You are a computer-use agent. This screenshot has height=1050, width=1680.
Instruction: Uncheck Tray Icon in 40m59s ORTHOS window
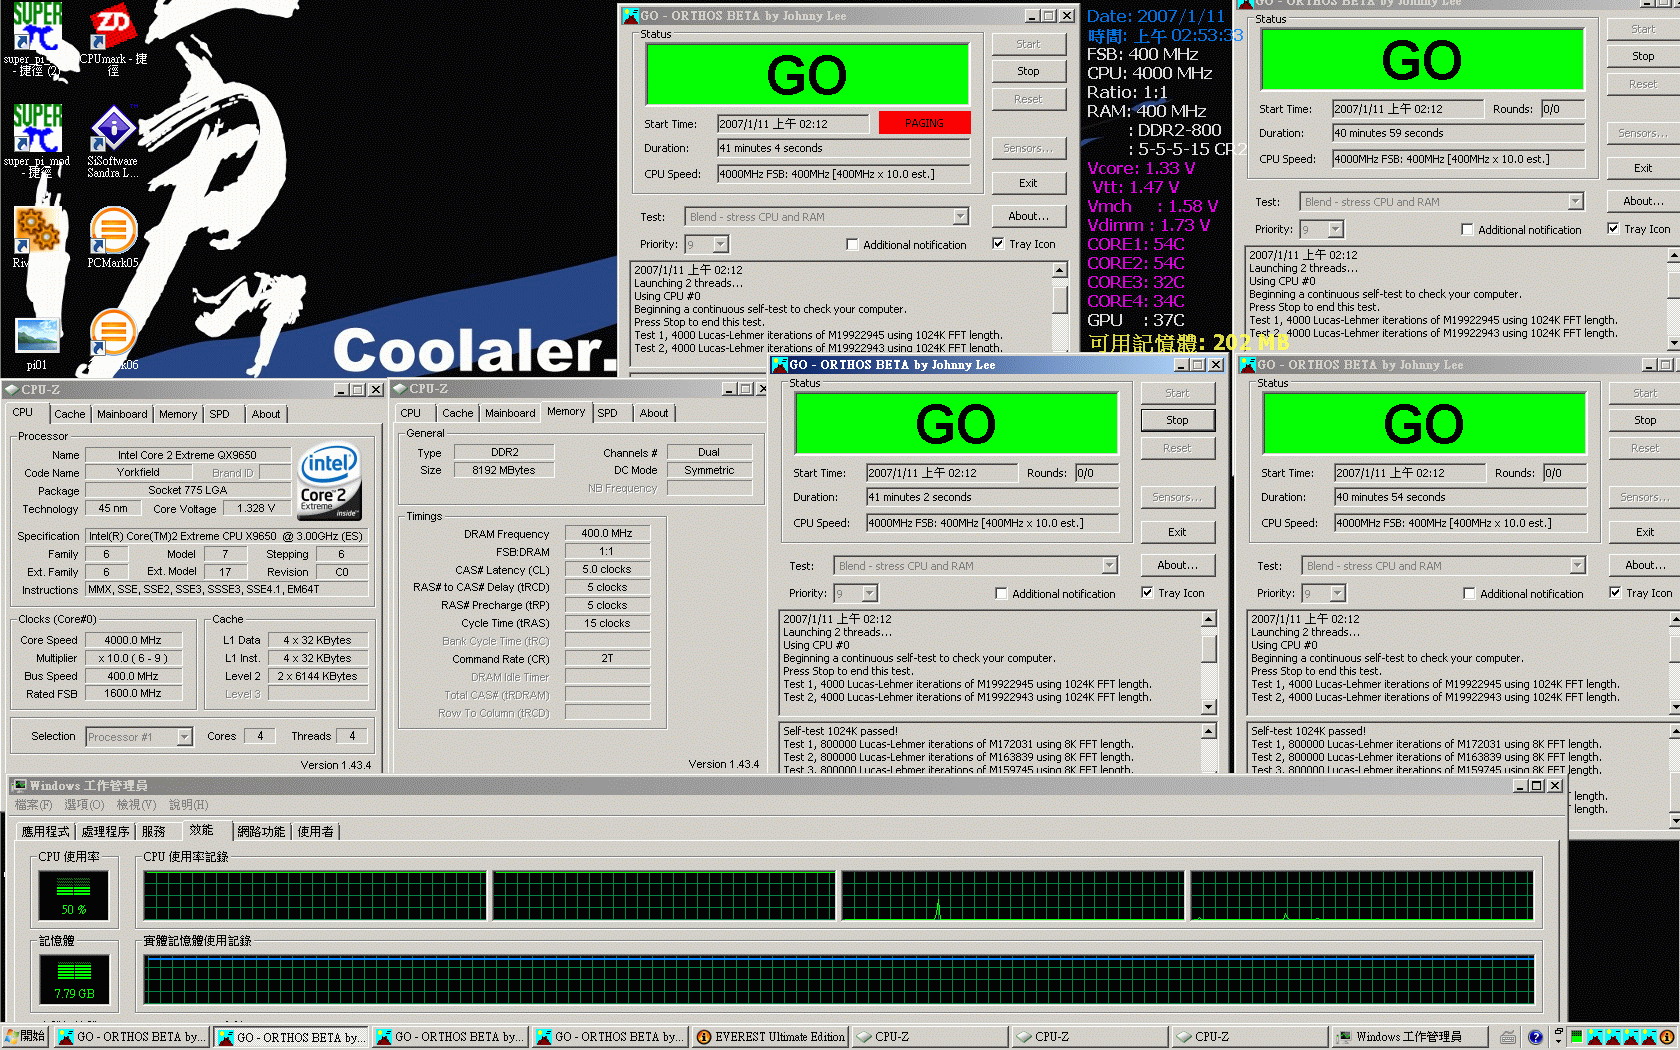click(x=1613, y=228)
